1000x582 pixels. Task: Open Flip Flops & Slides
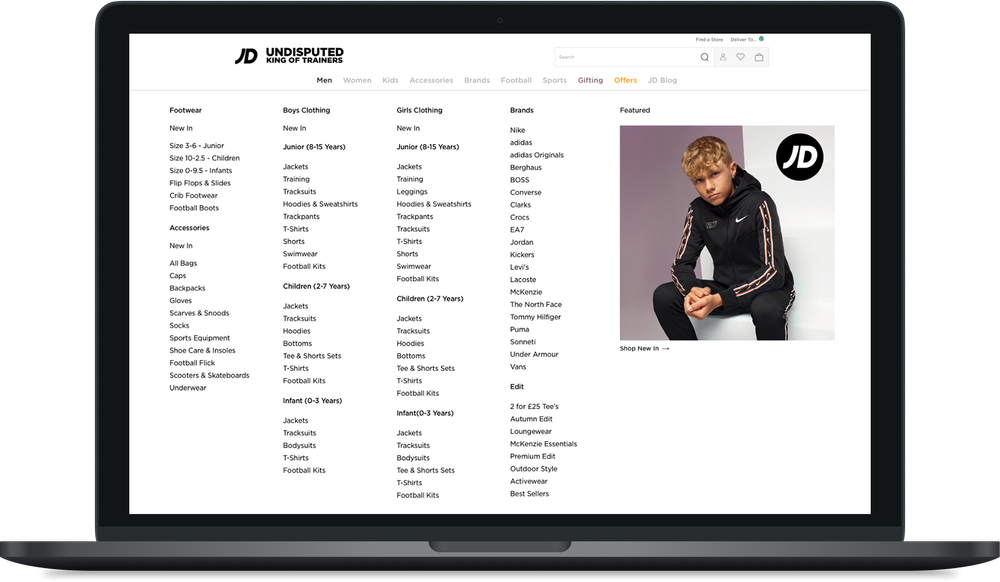200,183
